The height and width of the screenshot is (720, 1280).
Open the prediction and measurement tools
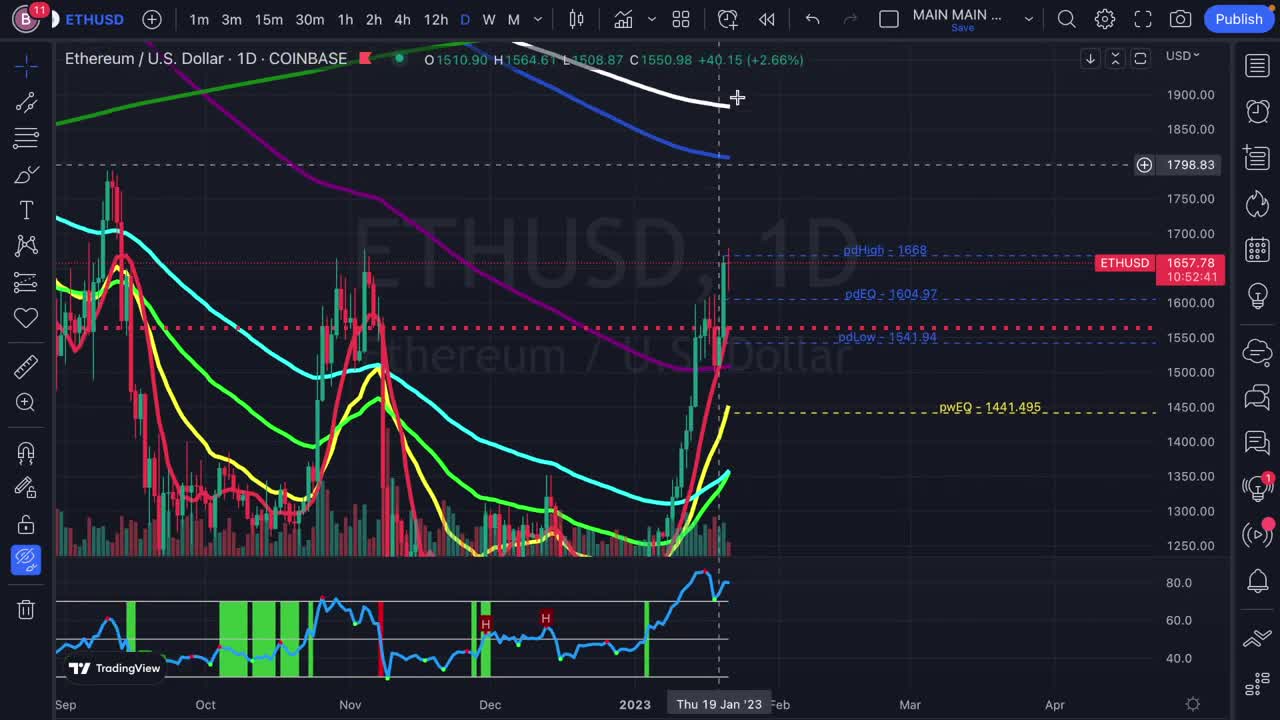pos(26,283)
